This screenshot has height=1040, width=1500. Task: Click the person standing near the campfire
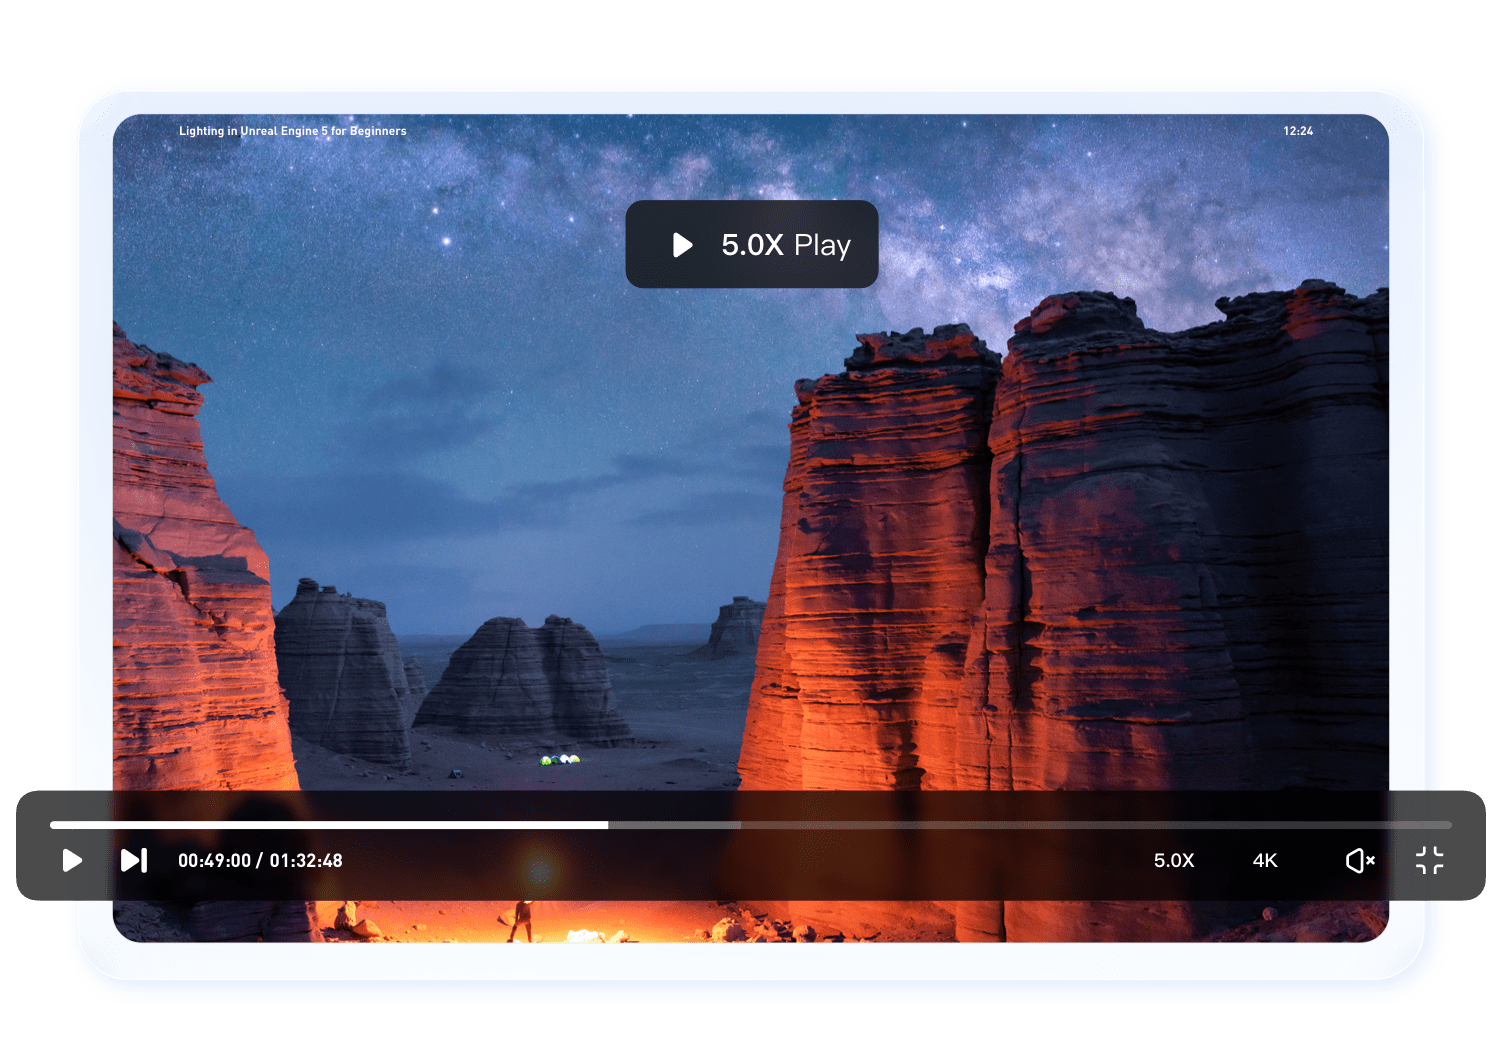tap(521, 920)
